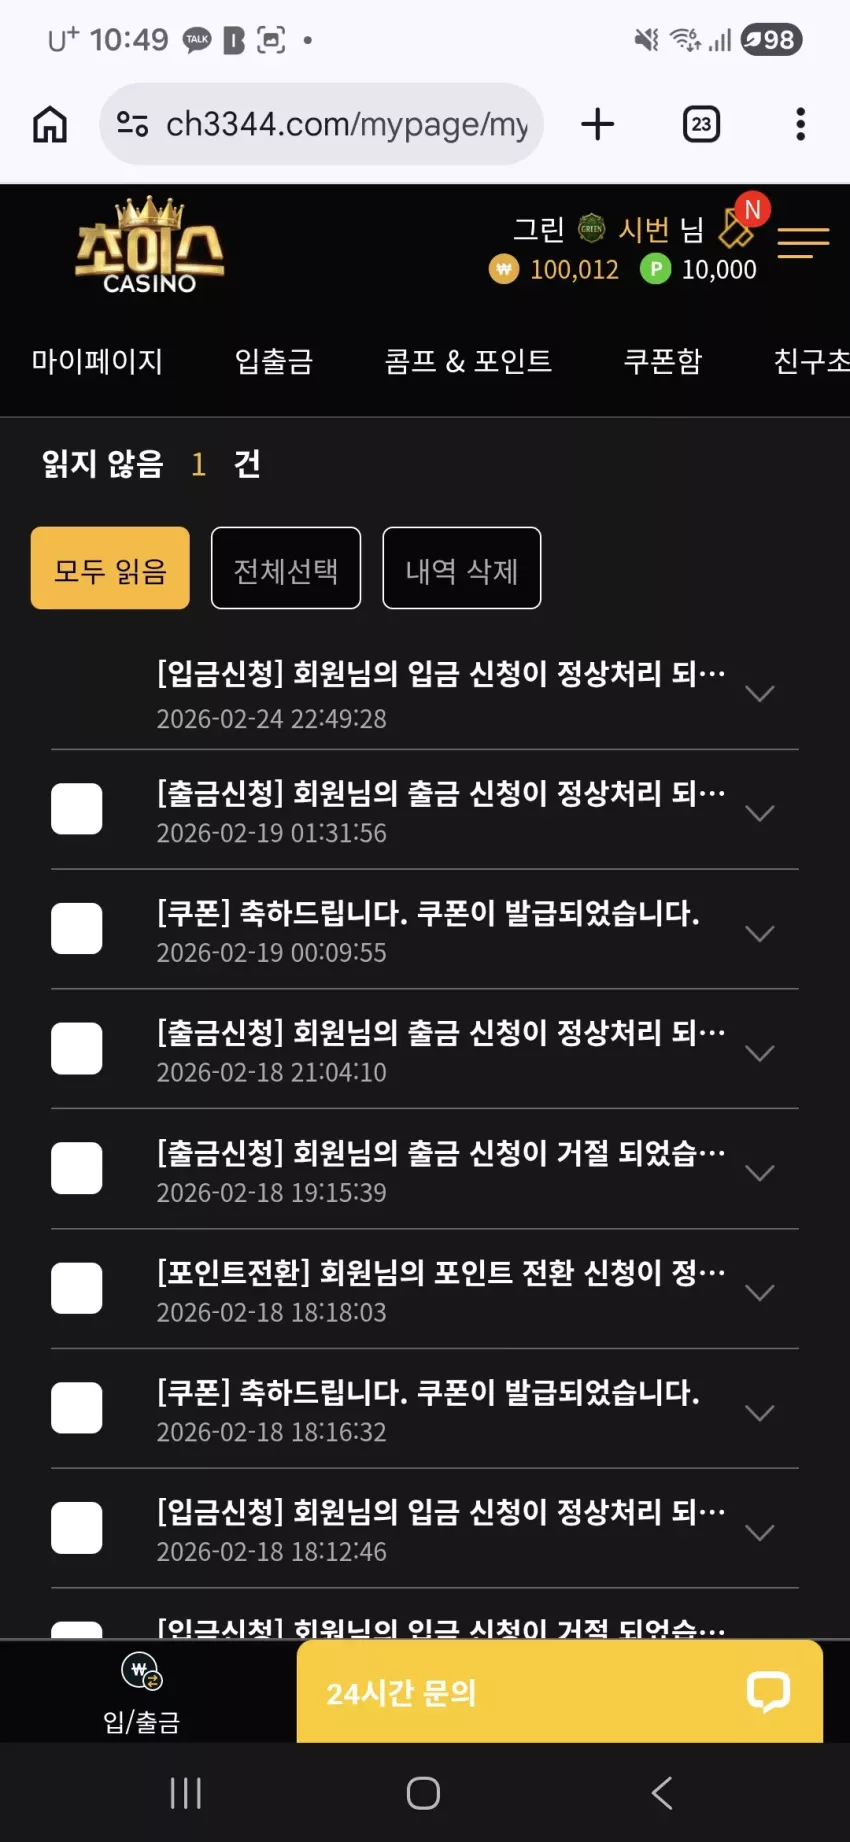The width and height of the screenshot is (850, 1842).
Task: Expand the 출금 거절 message from 19:15:39
Action: [760, 1173]
